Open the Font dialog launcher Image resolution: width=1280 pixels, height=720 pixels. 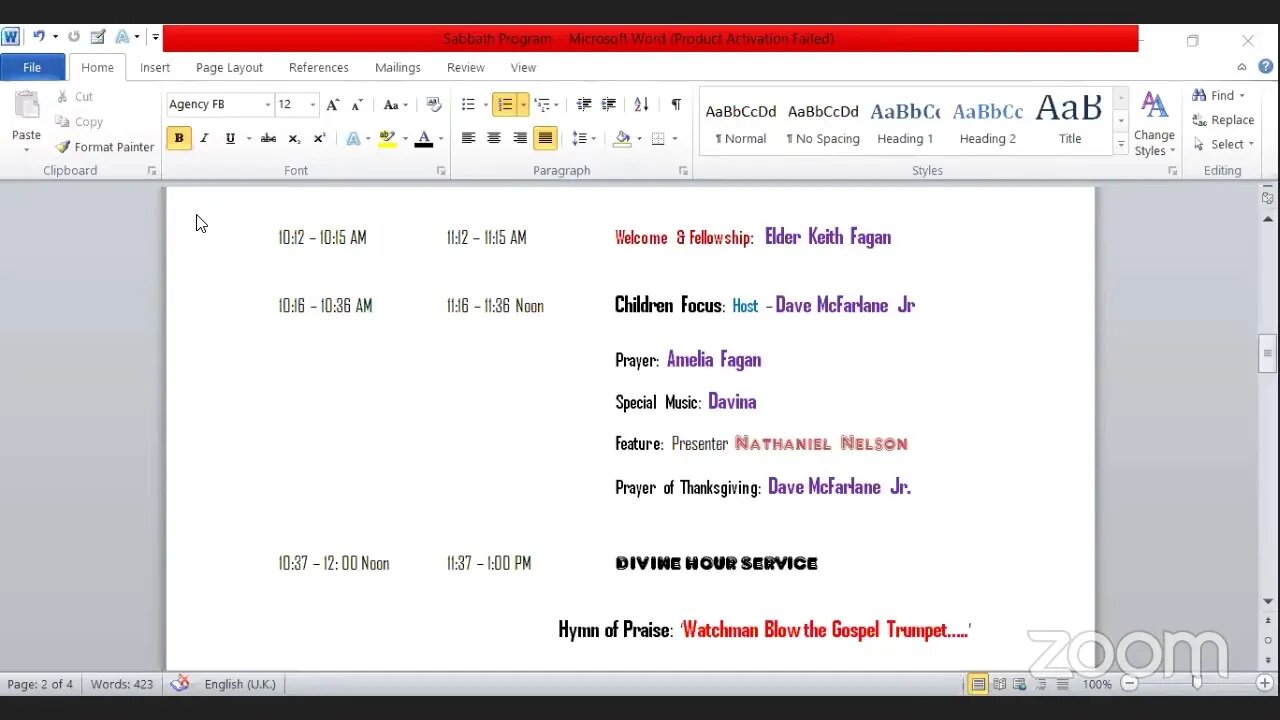click(x=441, y=171)
